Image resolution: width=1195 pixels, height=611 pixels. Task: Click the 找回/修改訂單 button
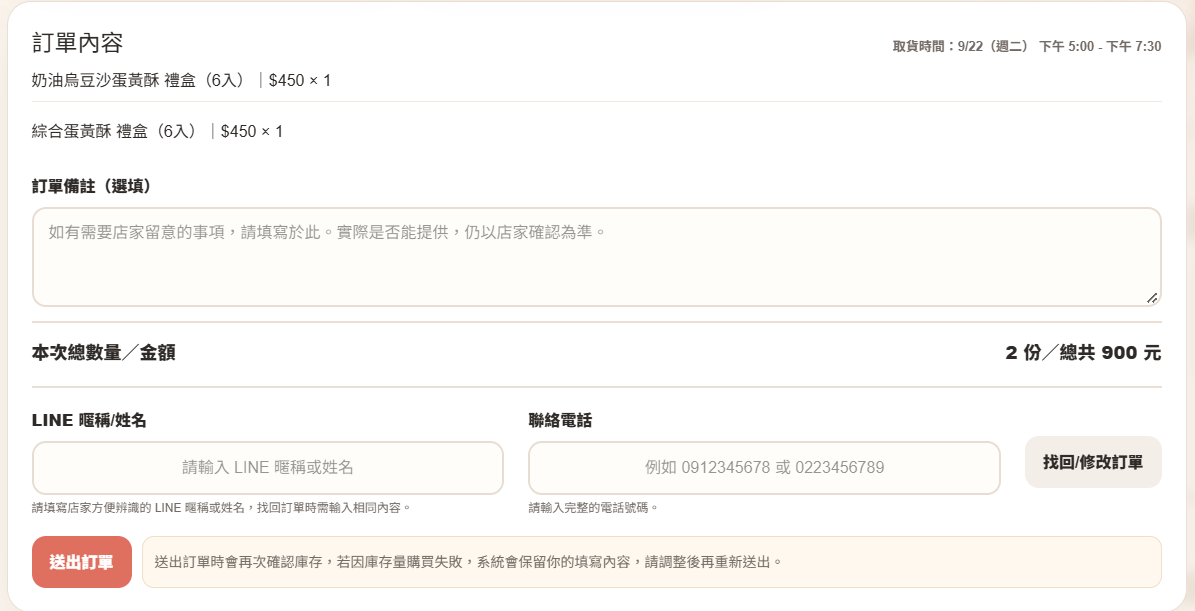point(1093,462)
